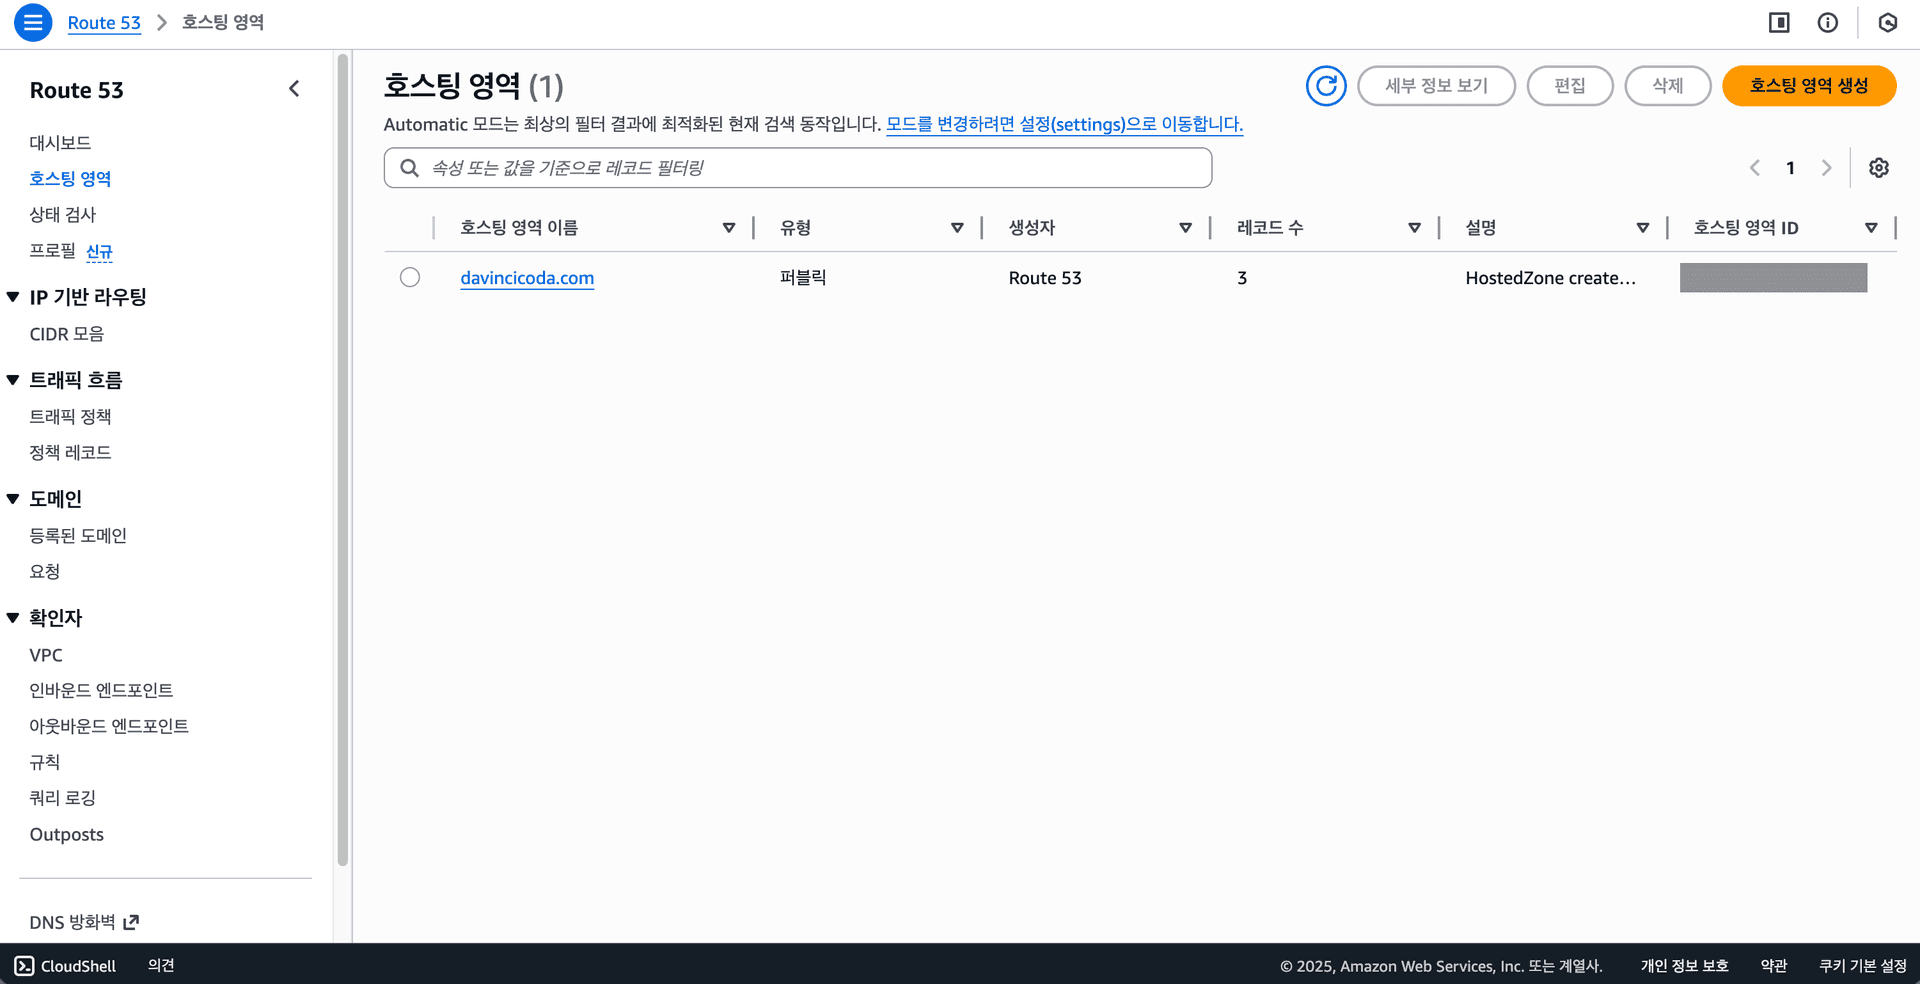Open the table preferences gear

pyautogui.click(x=1879, y=168)
